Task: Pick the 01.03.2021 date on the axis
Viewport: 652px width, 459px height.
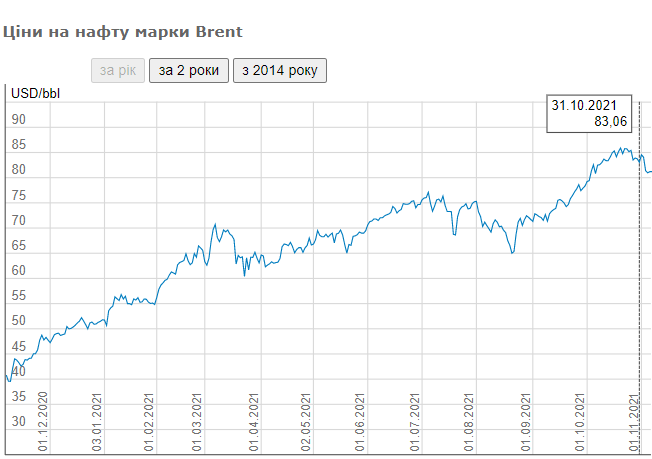Action: pyautogui.click(x=198, y=425)
